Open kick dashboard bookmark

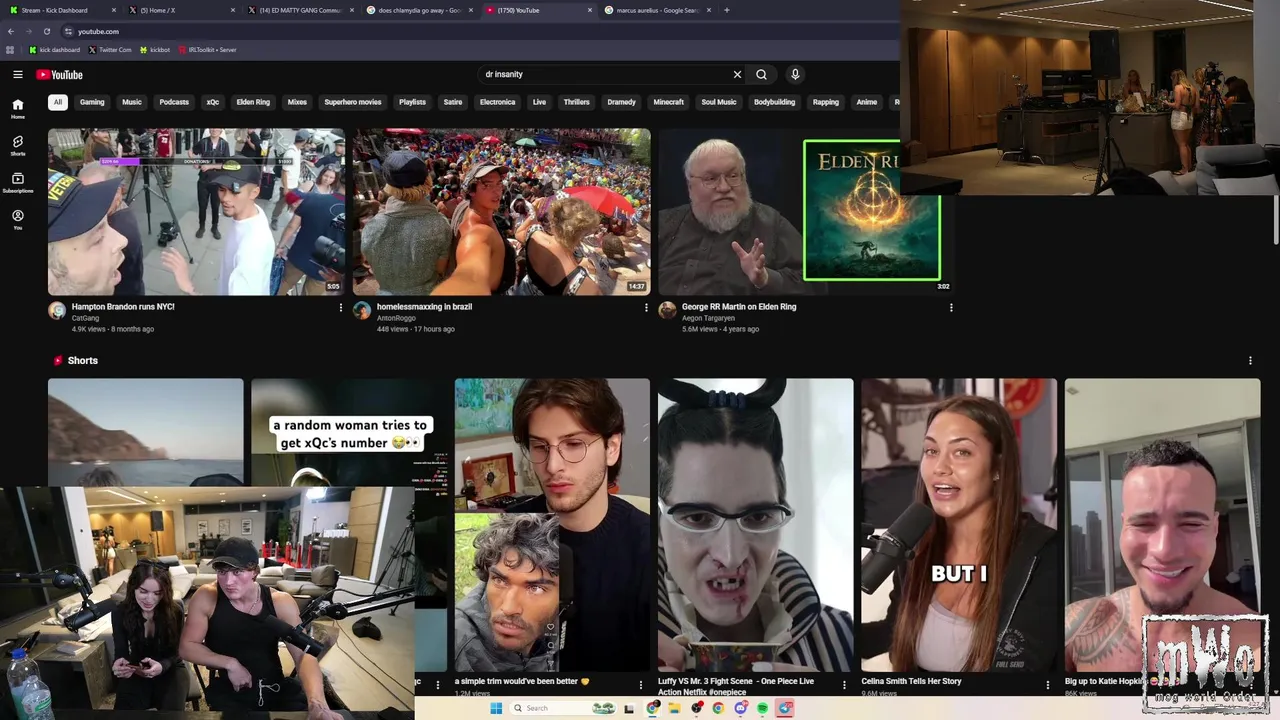(55, 49)
